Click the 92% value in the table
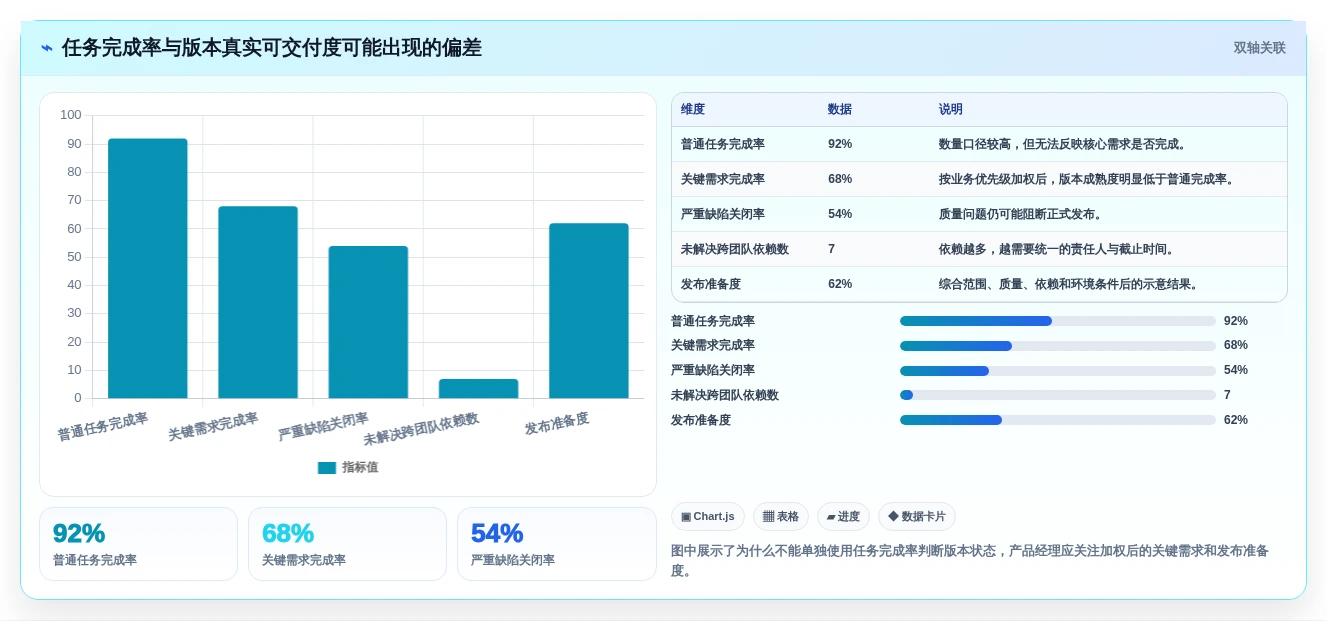 [x=840, y=144]
